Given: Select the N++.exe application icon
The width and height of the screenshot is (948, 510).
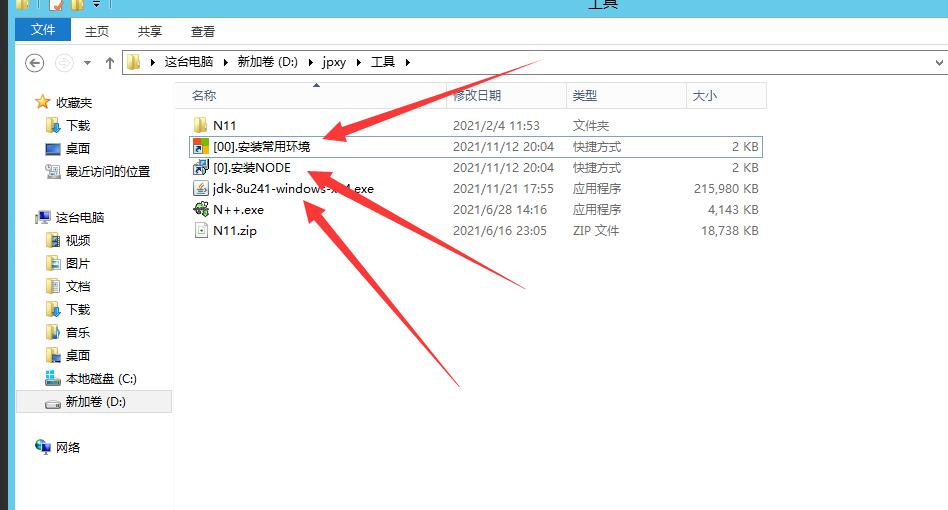Looking at the screenshot, I should point(200,210).
